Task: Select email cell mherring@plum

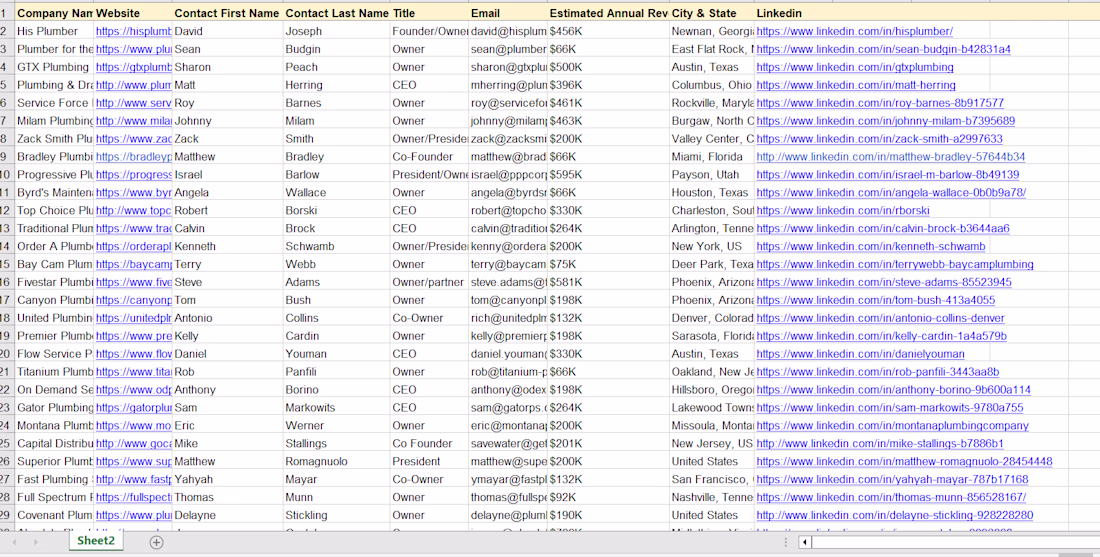Action: (508, 85)
